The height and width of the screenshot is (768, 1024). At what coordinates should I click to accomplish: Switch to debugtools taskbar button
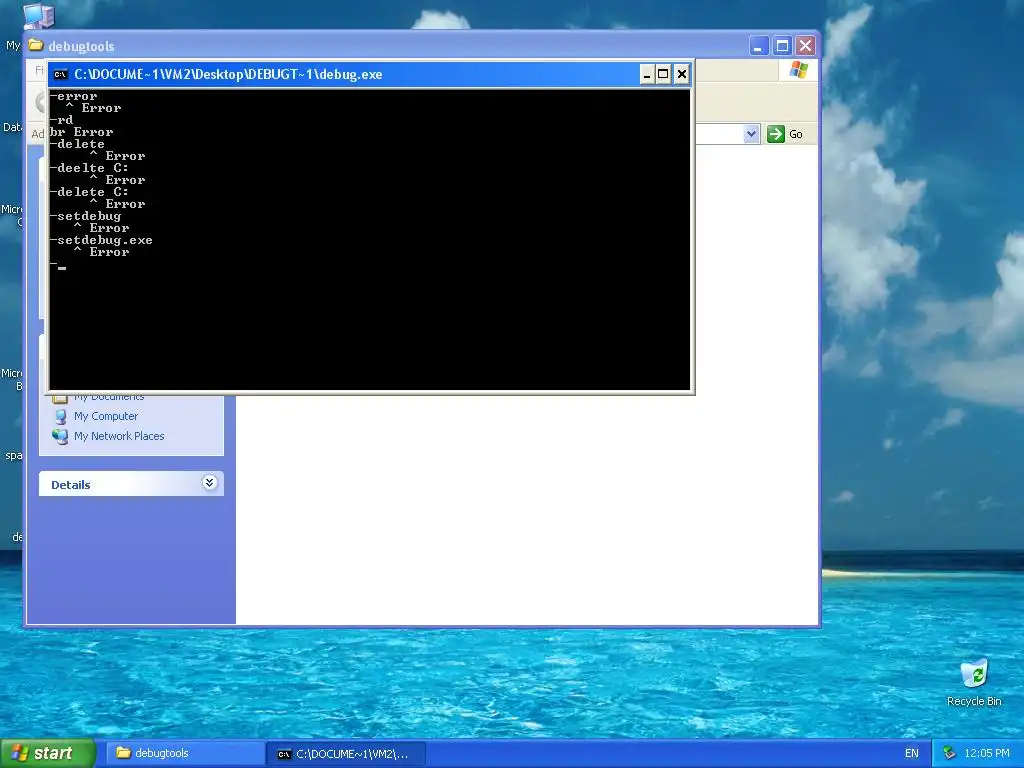click(185, 754)
